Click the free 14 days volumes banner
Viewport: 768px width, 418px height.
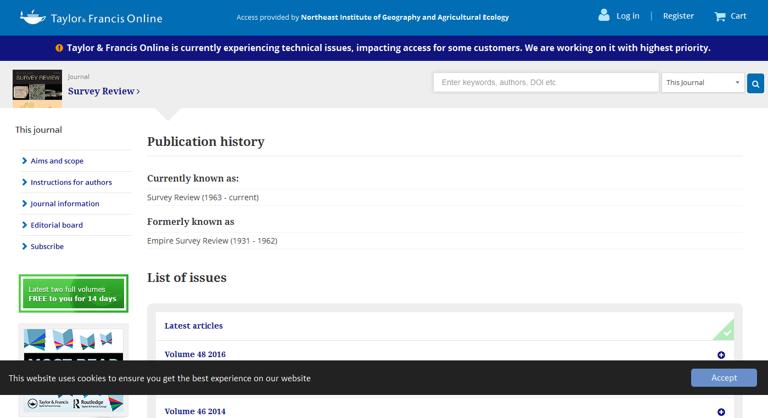tap(73, 294)
